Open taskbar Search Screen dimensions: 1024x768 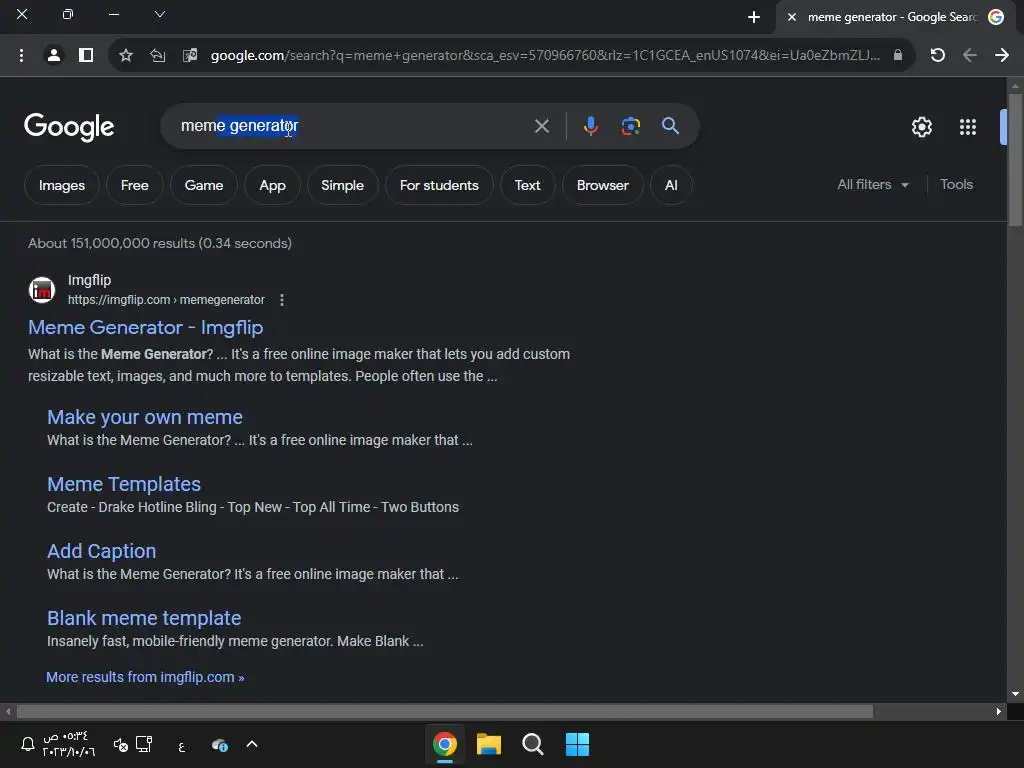click(533, 744)
